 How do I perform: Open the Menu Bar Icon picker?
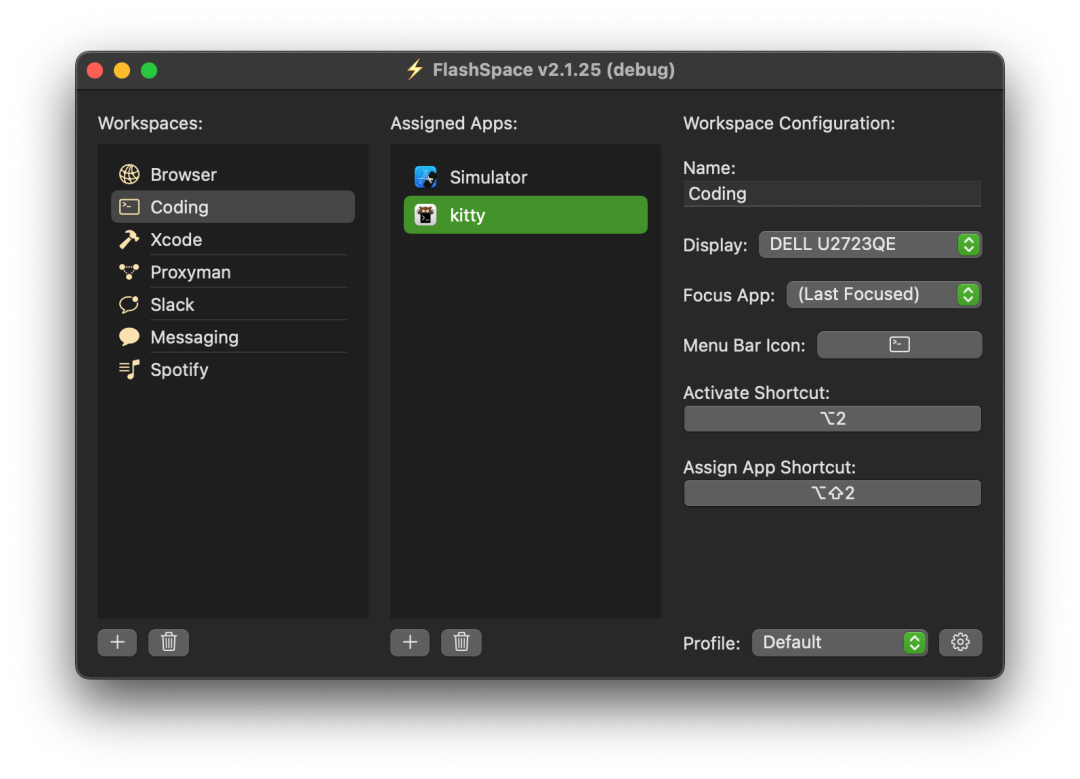click(x=898, y=344)
